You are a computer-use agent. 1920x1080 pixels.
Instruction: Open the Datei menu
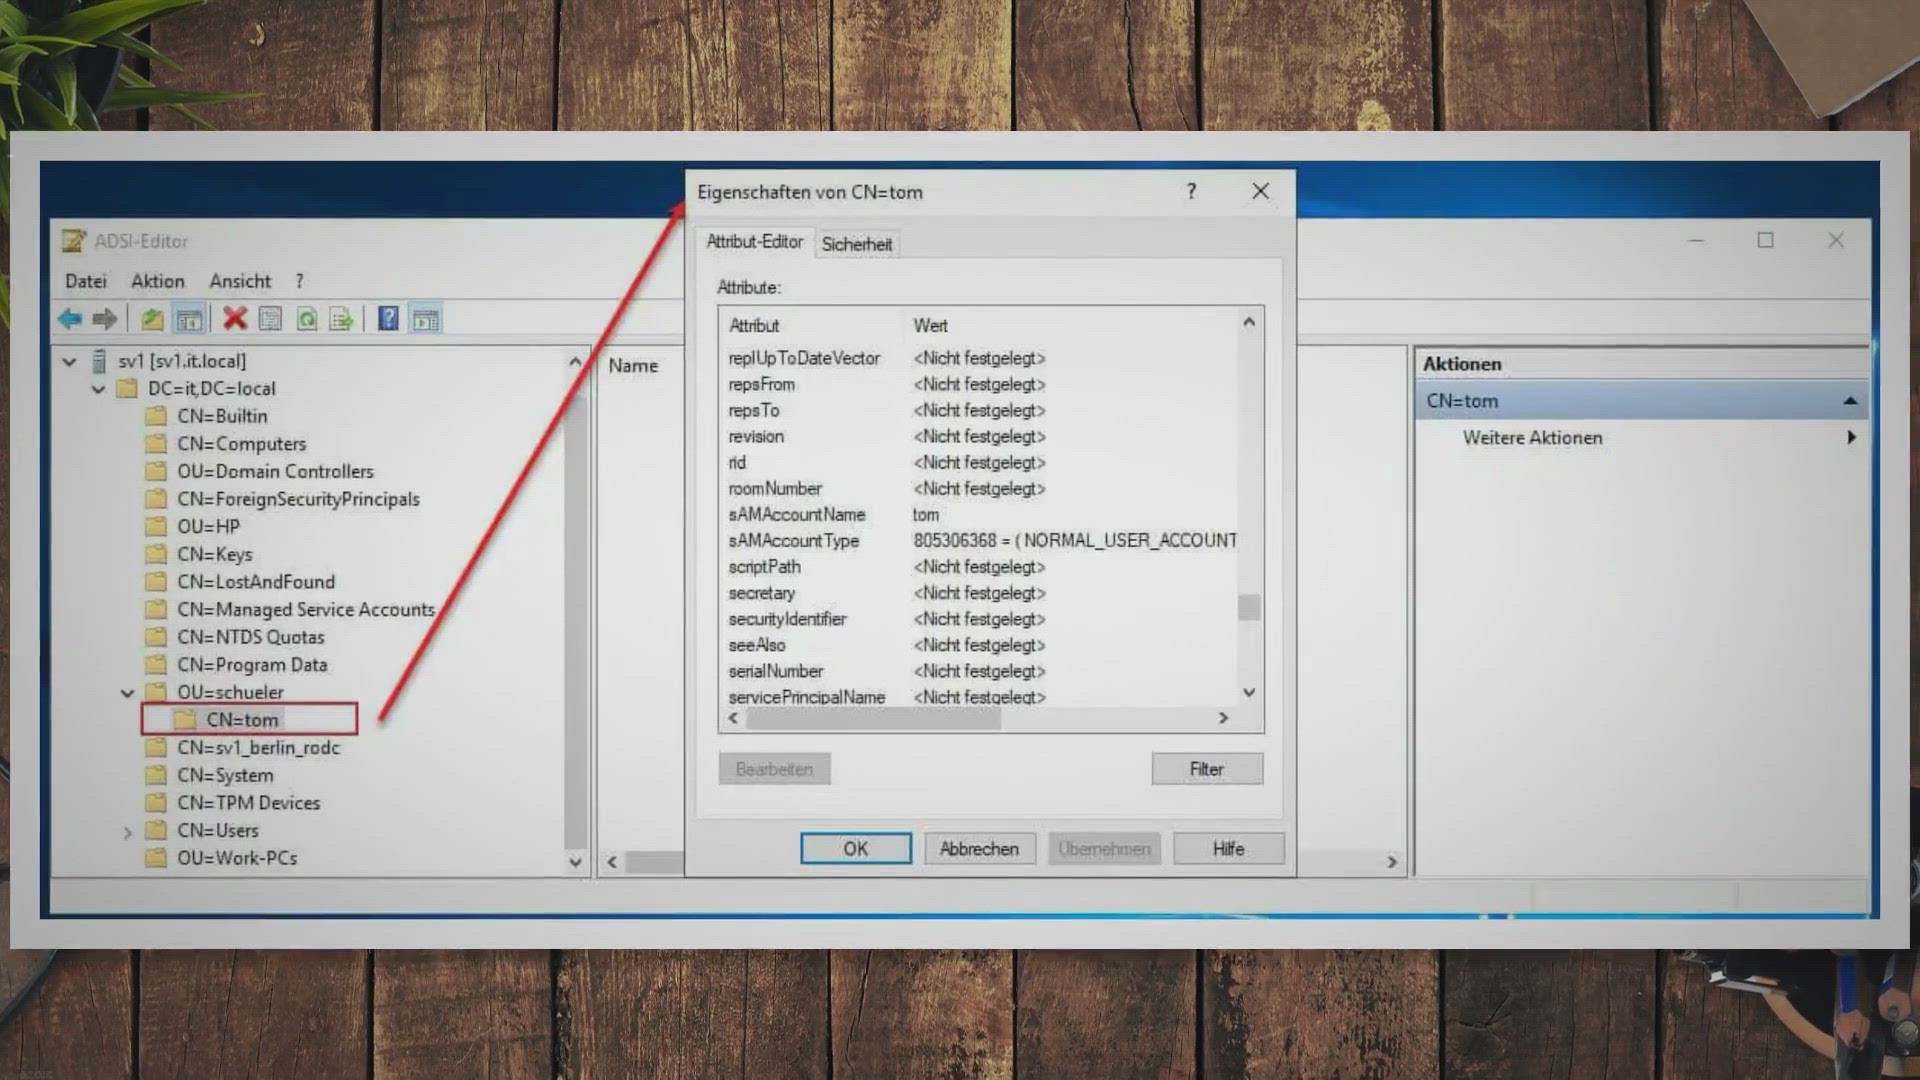tap(86, 281)
